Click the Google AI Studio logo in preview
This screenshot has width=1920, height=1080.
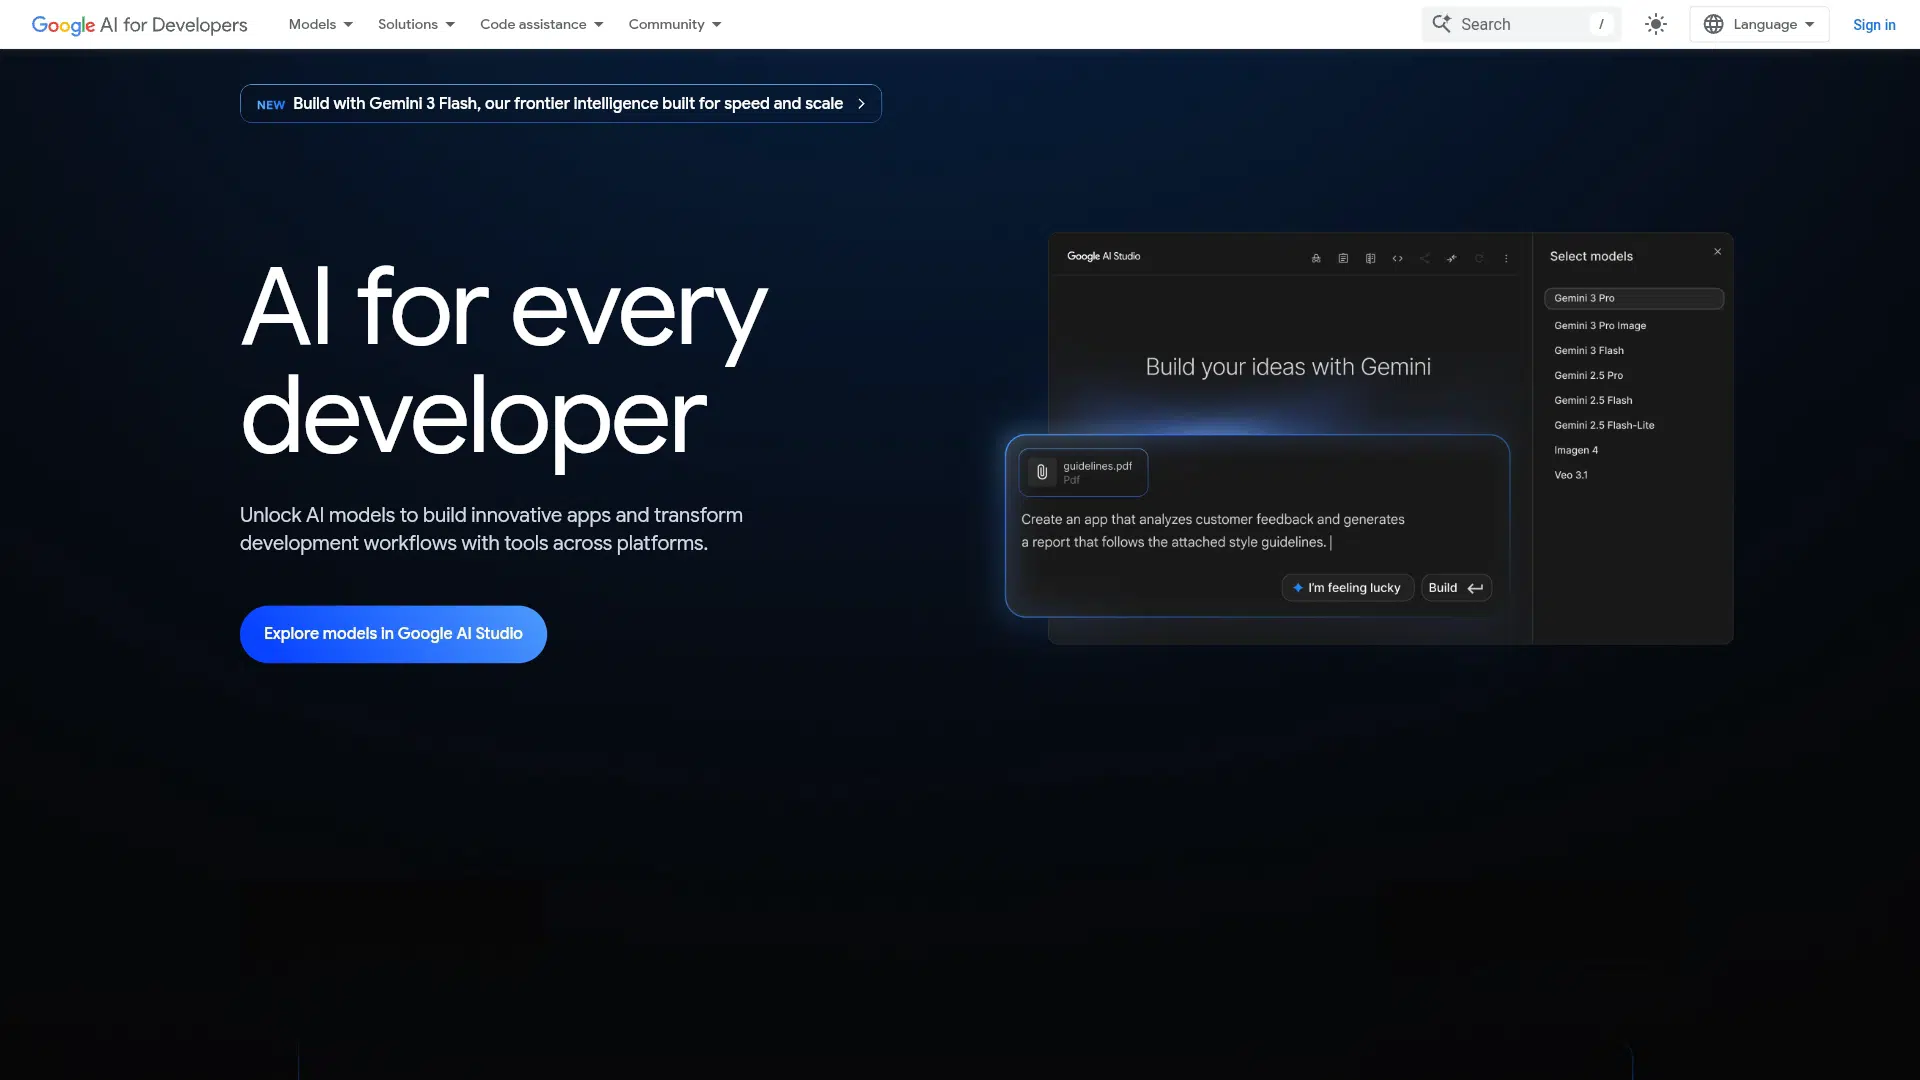(x=1103, y=256)
